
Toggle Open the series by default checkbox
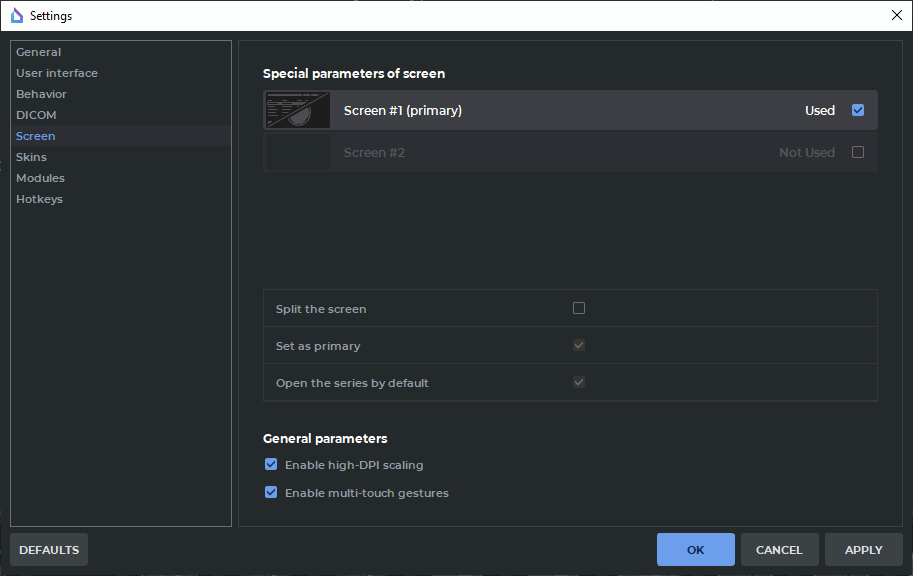click(579, 383)
